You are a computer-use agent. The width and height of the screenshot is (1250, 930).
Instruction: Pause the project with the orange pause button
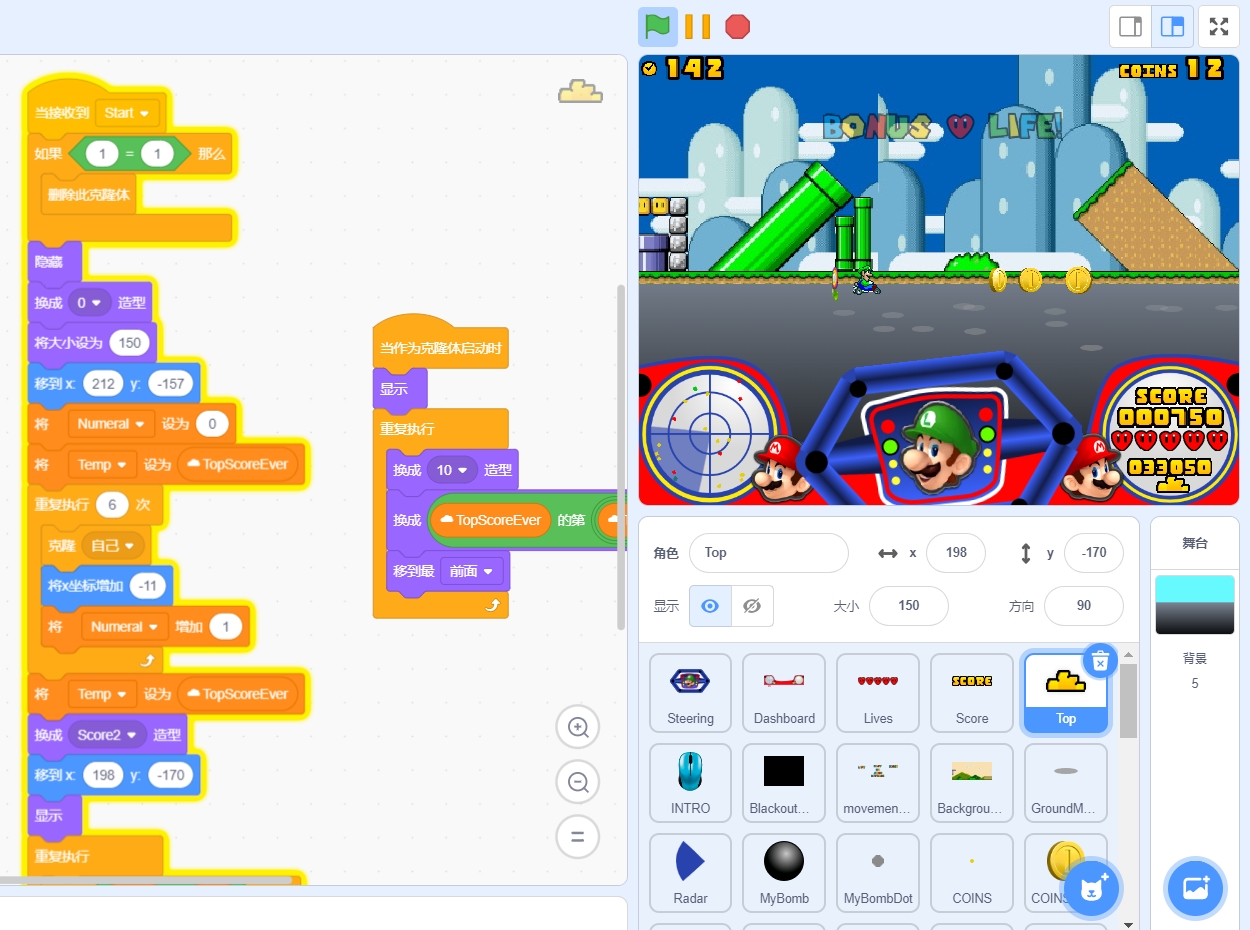pyautogui.click(x=698, y=26)
